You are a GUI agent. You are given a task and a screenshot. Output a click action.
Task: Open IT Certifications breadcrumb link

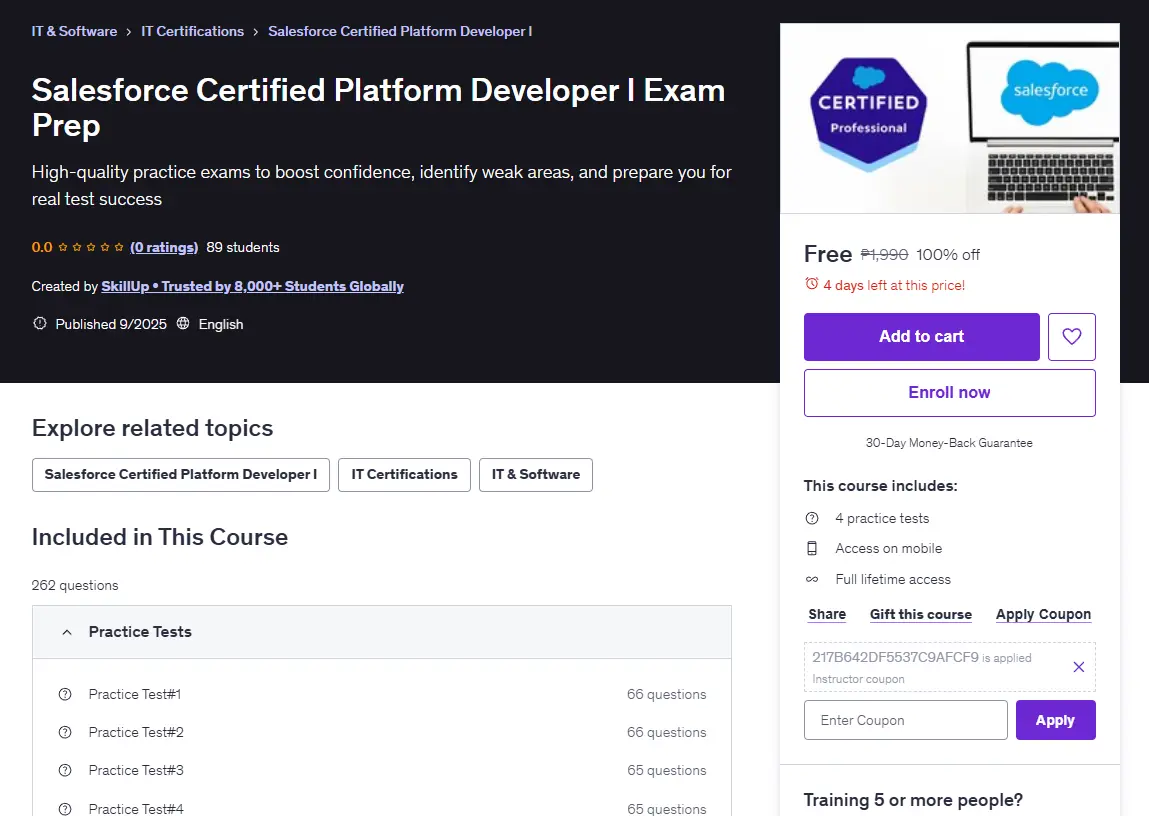(x=192, y=31)
